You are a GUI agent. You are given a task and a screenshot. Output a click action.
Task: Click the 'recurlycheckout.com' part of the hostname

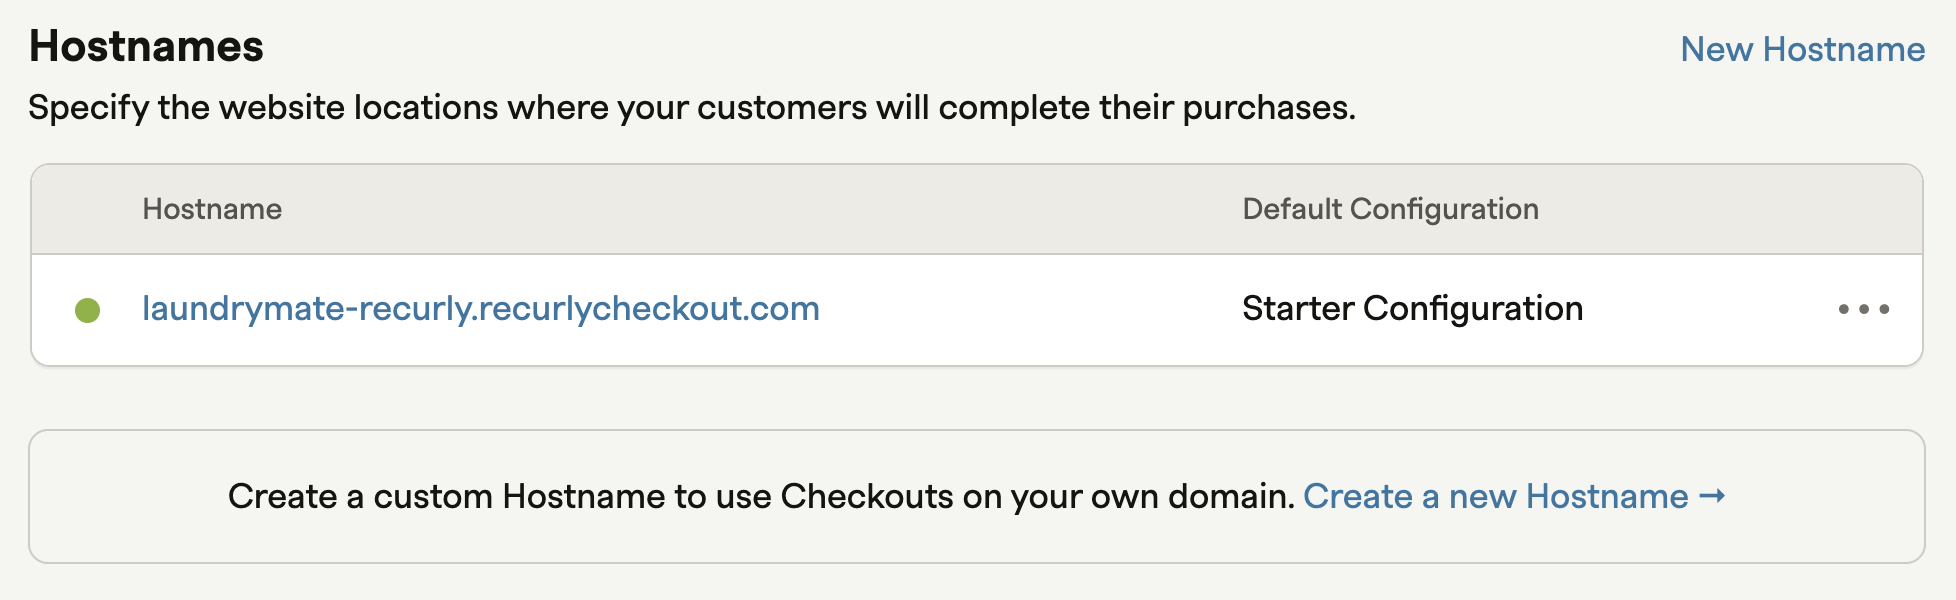coord(650,308)
